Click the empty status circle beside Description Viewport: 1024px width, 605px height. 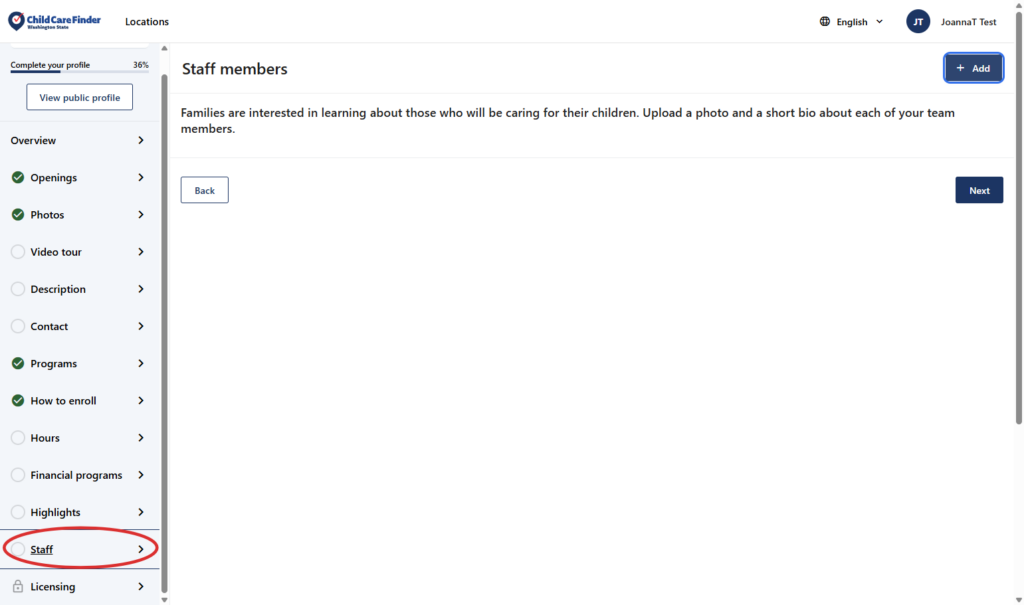click(x=18, y=289)
